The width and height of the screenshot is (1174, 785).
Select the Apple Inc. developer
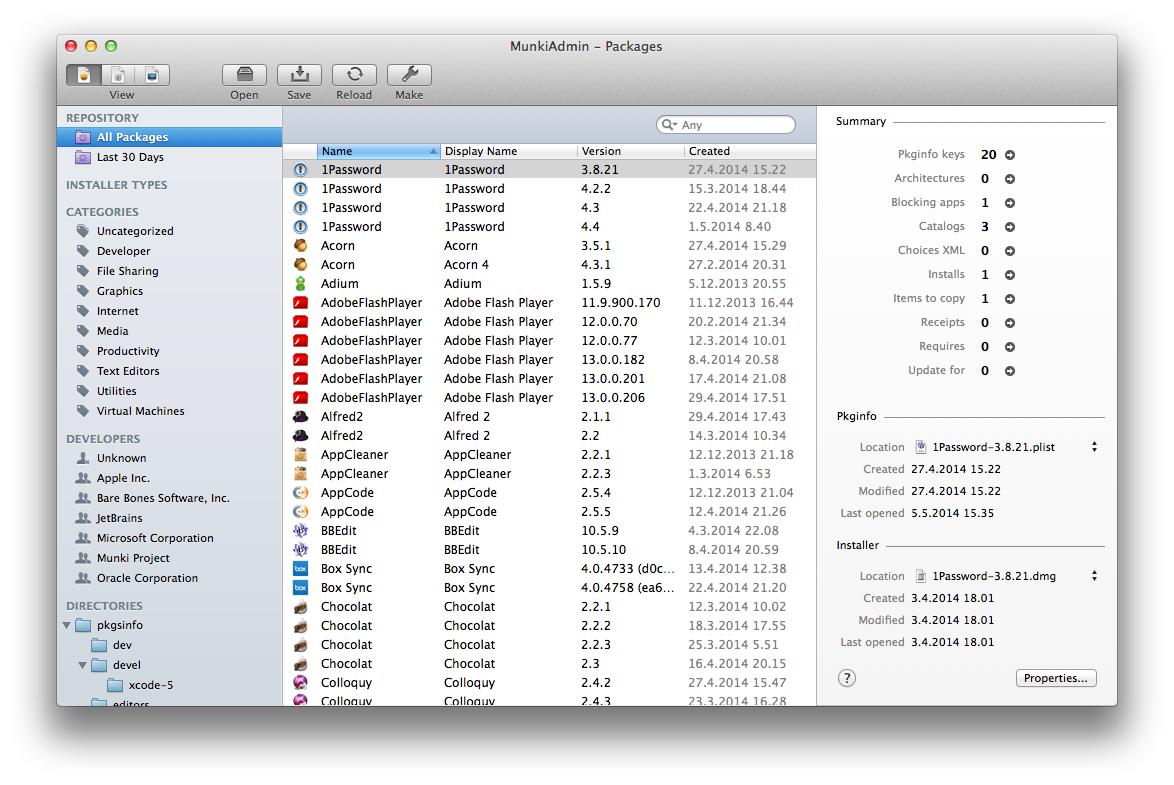(169, 478)
